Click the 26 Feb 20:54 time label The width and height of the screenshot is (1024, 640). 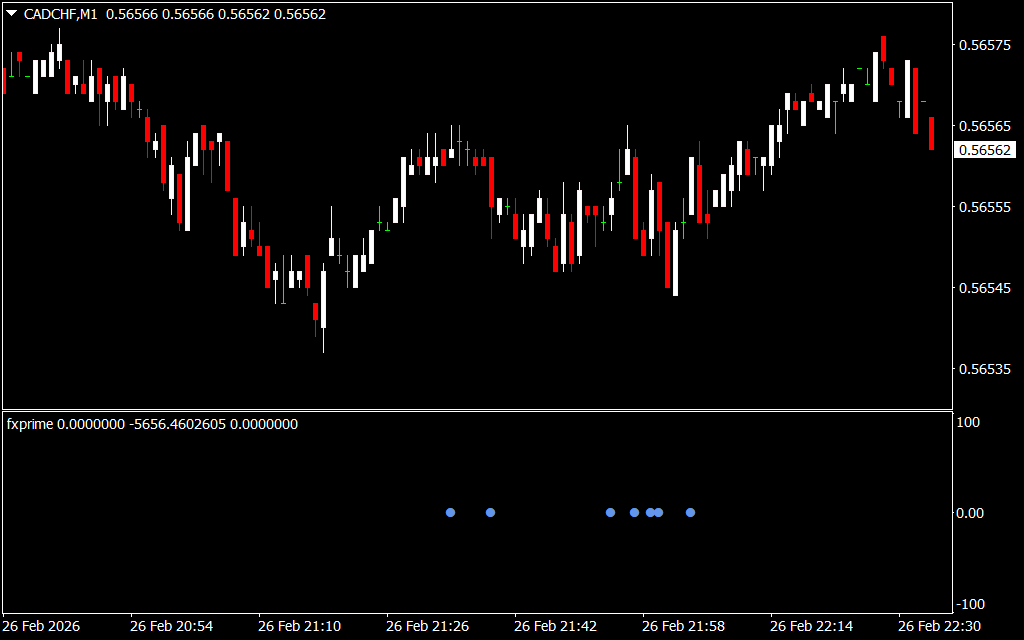pyautogui.click(x=171, y=626)
